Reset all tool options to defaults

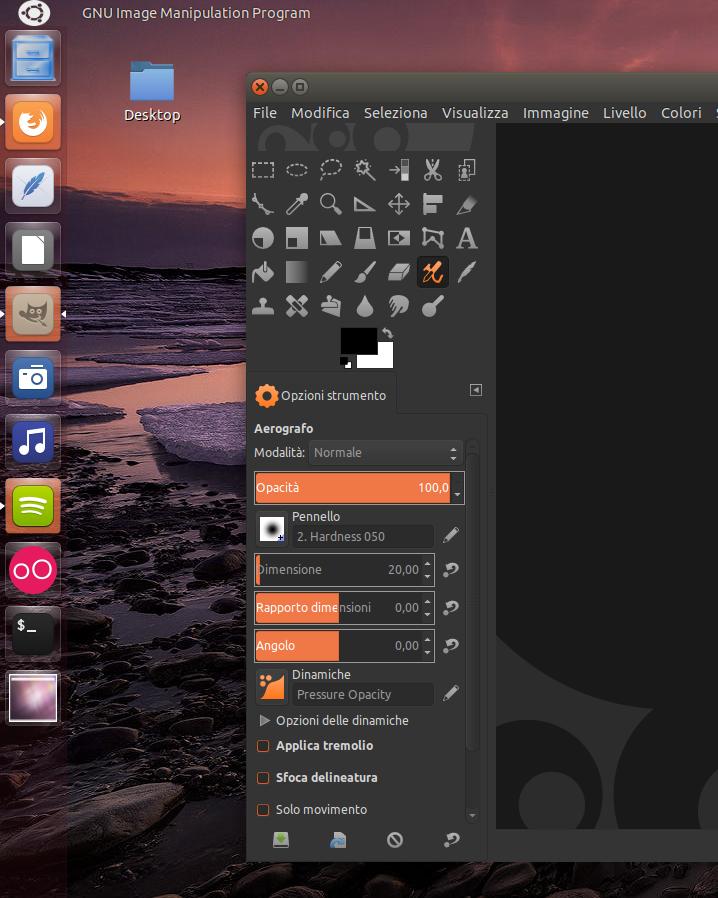tap(452, 840)
